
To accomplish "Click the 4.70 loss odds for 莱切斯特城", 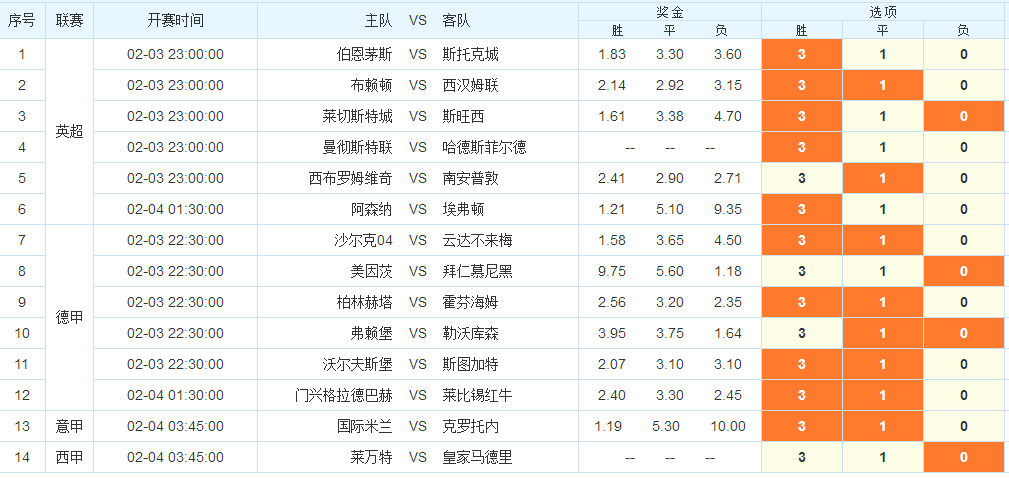I will tap(728, 116).
